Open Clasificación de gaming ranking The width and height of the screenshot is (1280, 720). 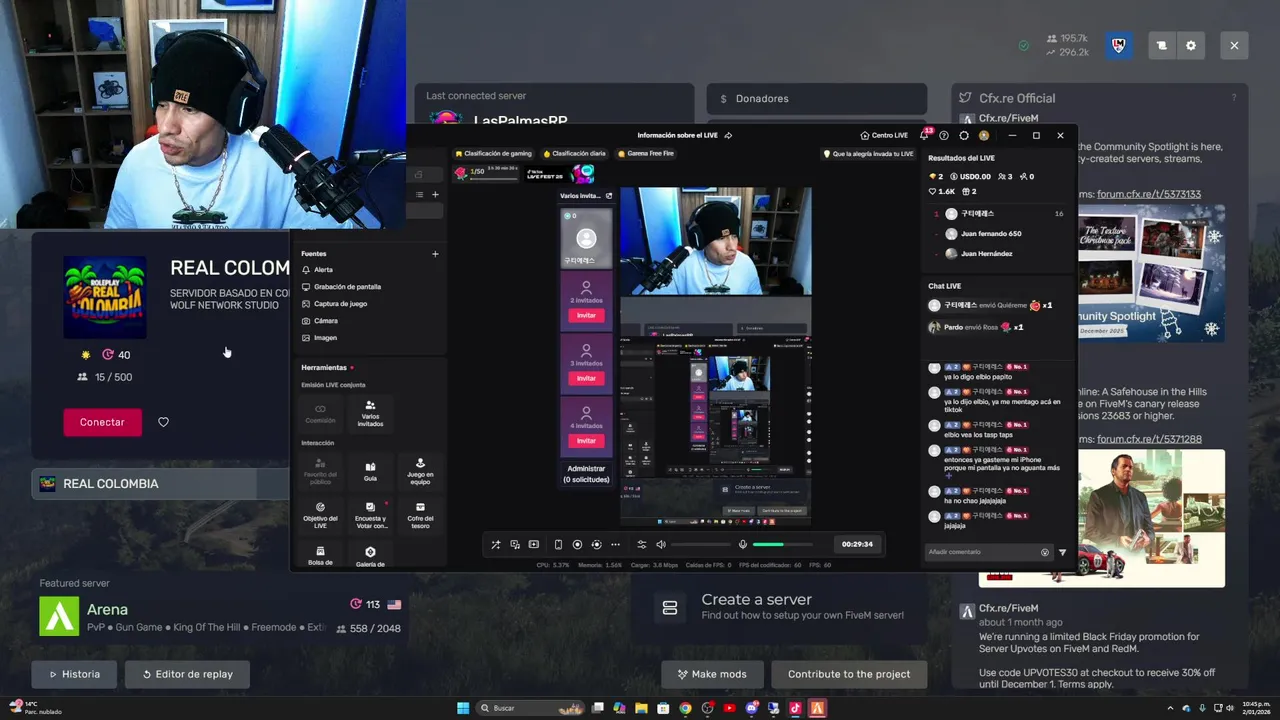(494, 154)
